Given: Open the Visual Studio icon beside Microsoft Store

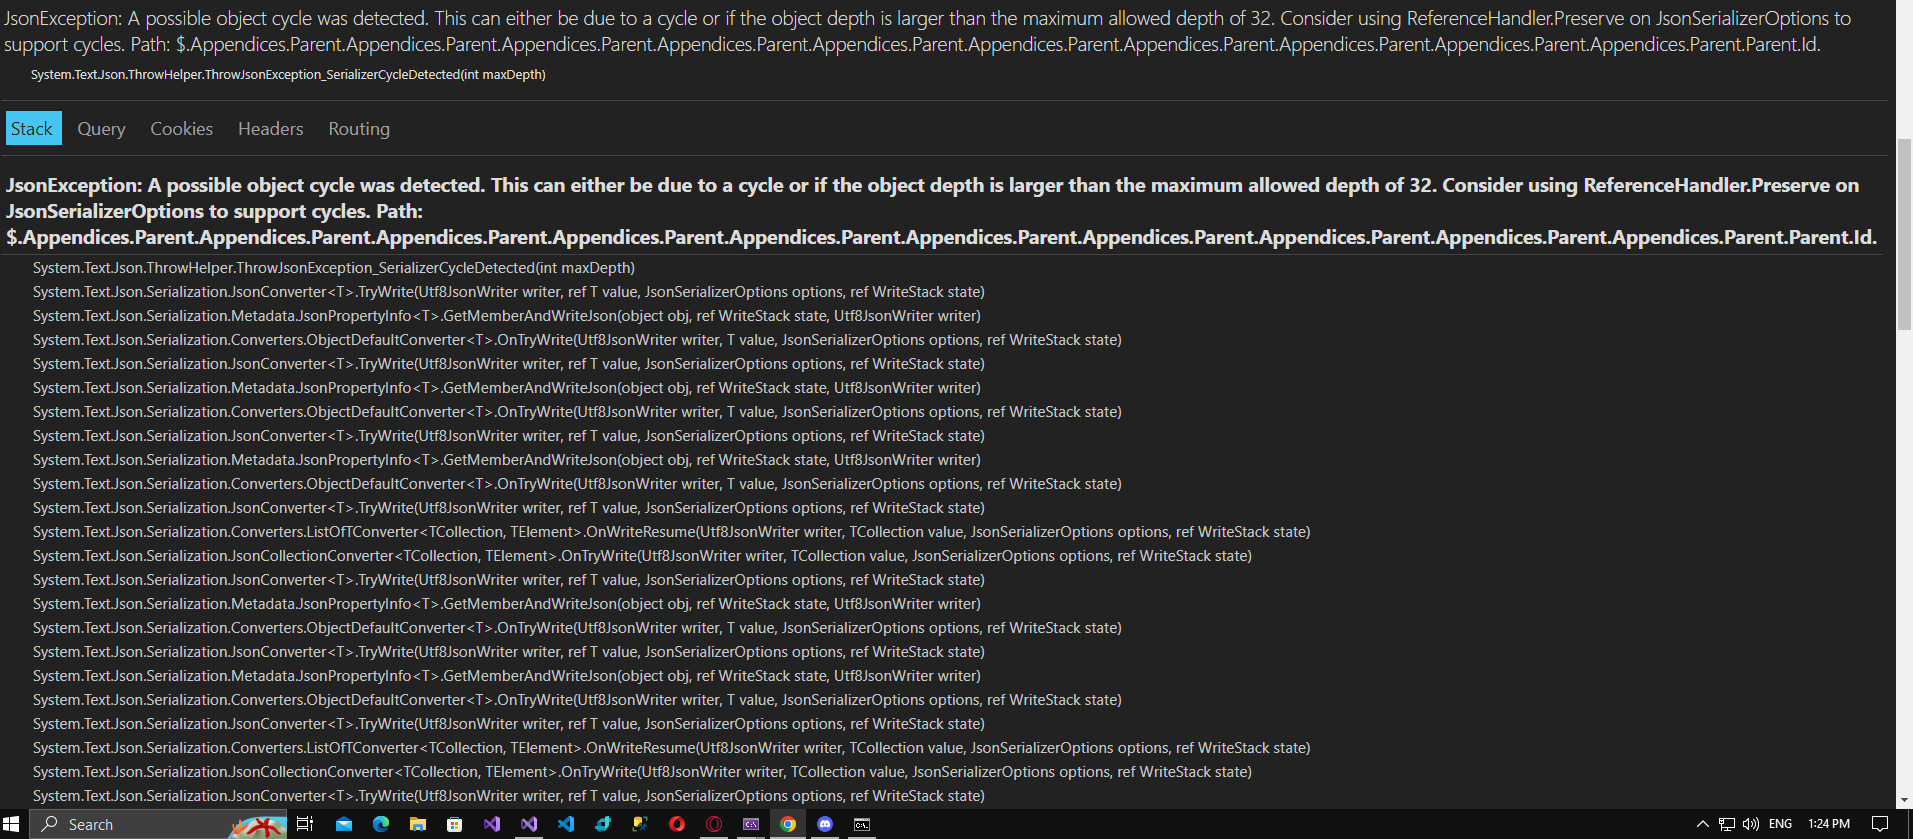Looking at the screenshot, I should click(x=492, y=824).
